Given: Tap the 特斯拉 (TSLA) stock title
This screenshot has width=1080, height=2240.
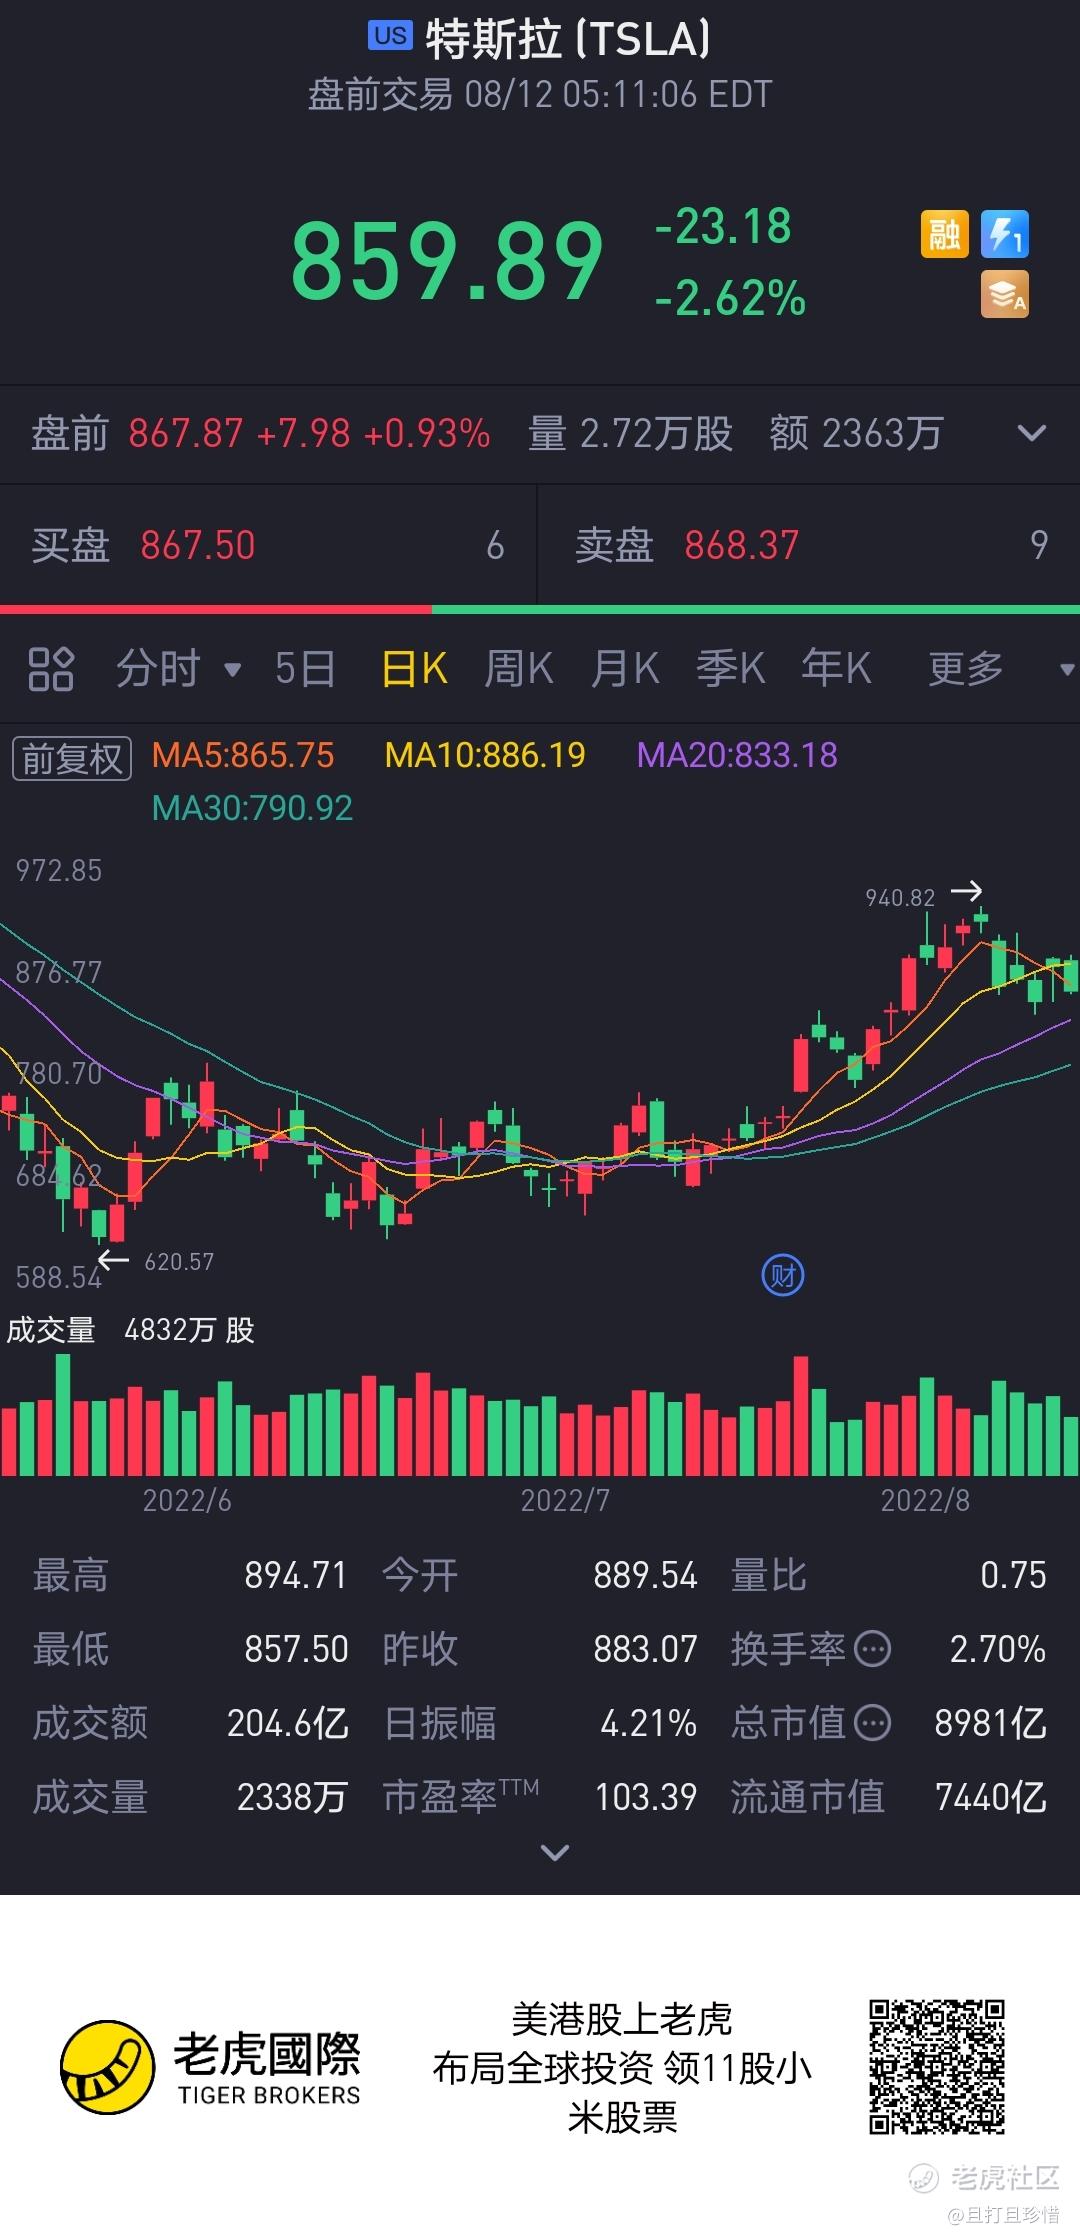Looking at the screenshot, I should (x=568, y=40).
